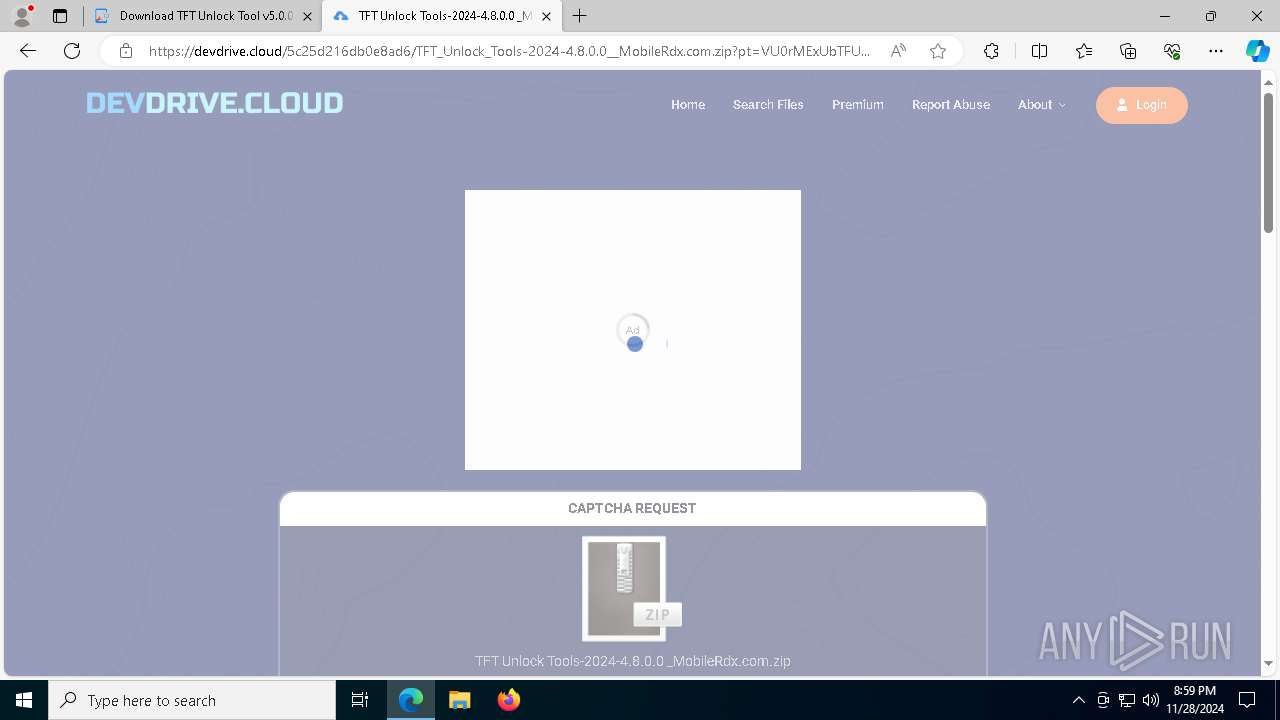
Task: Click the loading Ad spinner
Action: (633, 332)
